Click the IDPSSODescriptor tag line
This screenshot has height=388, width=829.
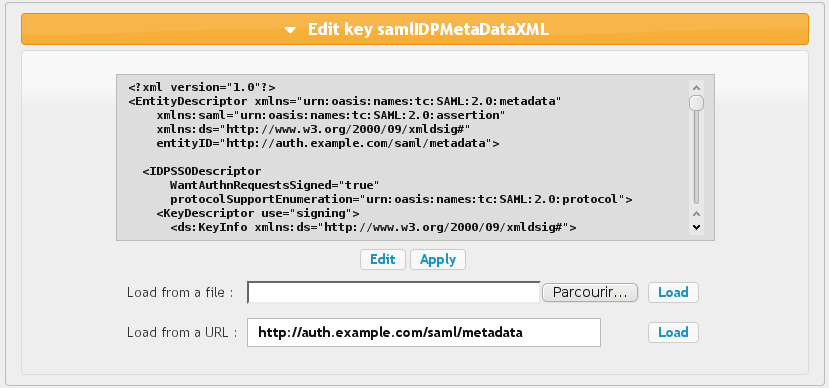[x=202, y=171]
